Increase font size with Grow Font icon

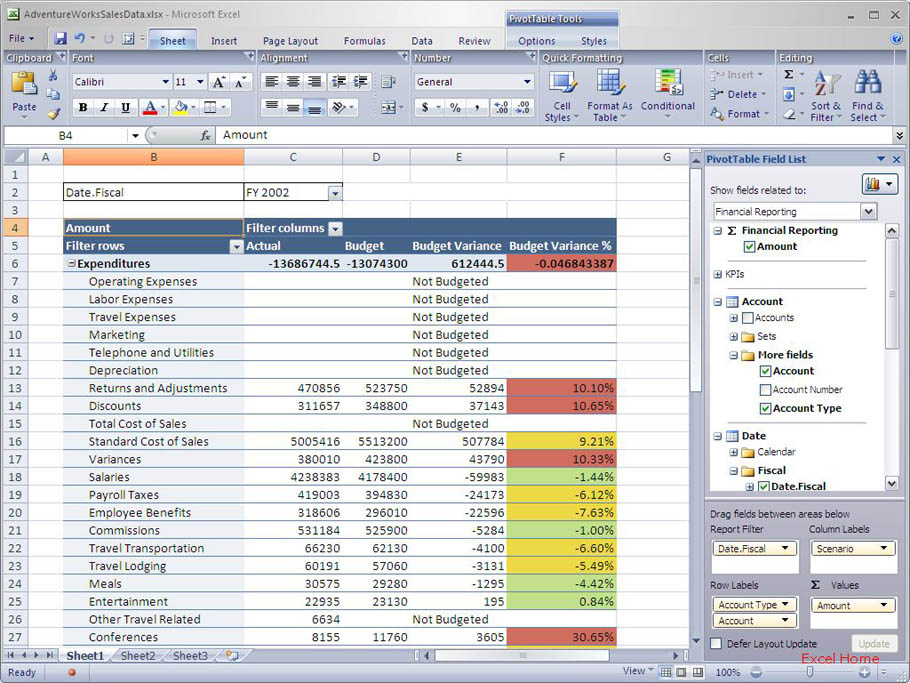[219, 82]
